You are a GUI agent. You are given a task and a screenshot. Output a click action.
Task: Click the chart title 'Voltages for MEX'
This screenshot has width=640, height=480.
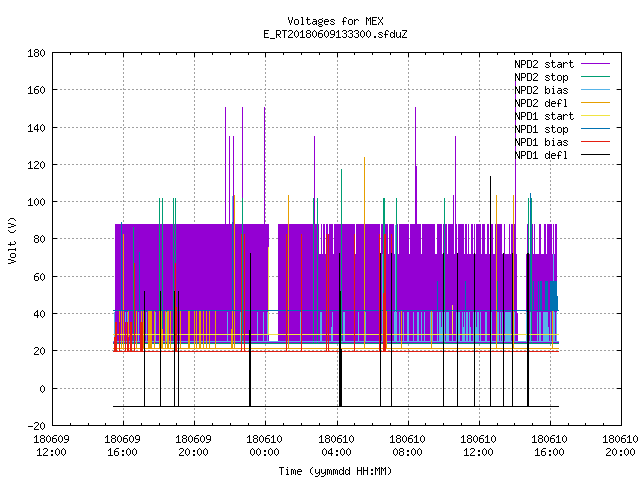[x=335, y=21]
